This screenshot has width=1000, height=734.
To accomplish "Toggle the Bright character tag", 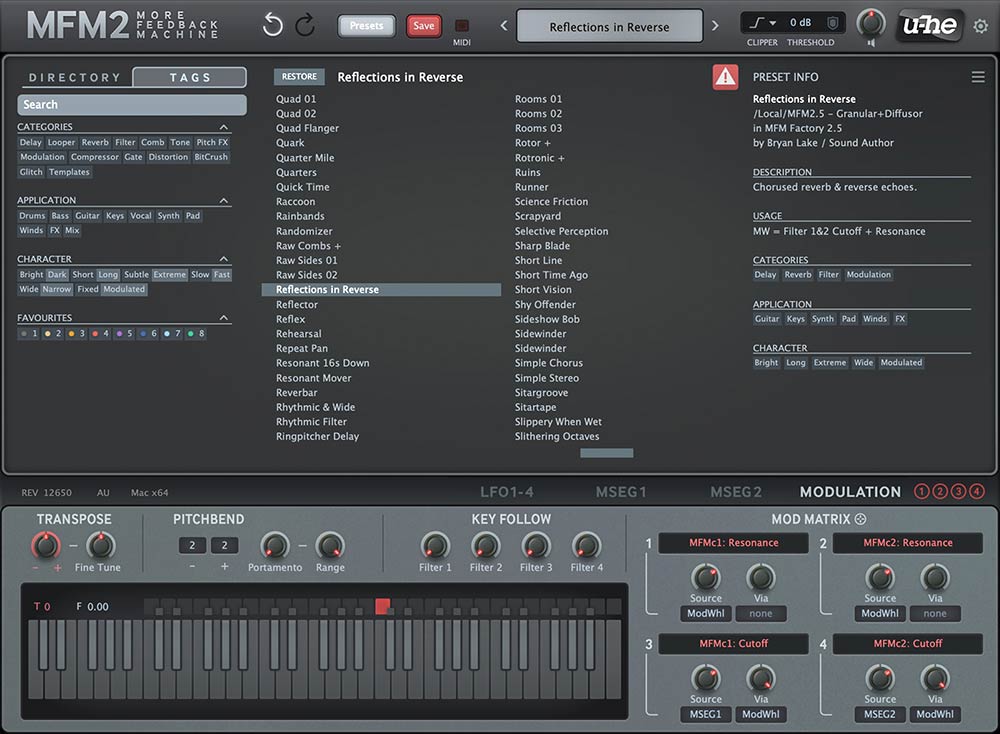I will click(31, 274).
